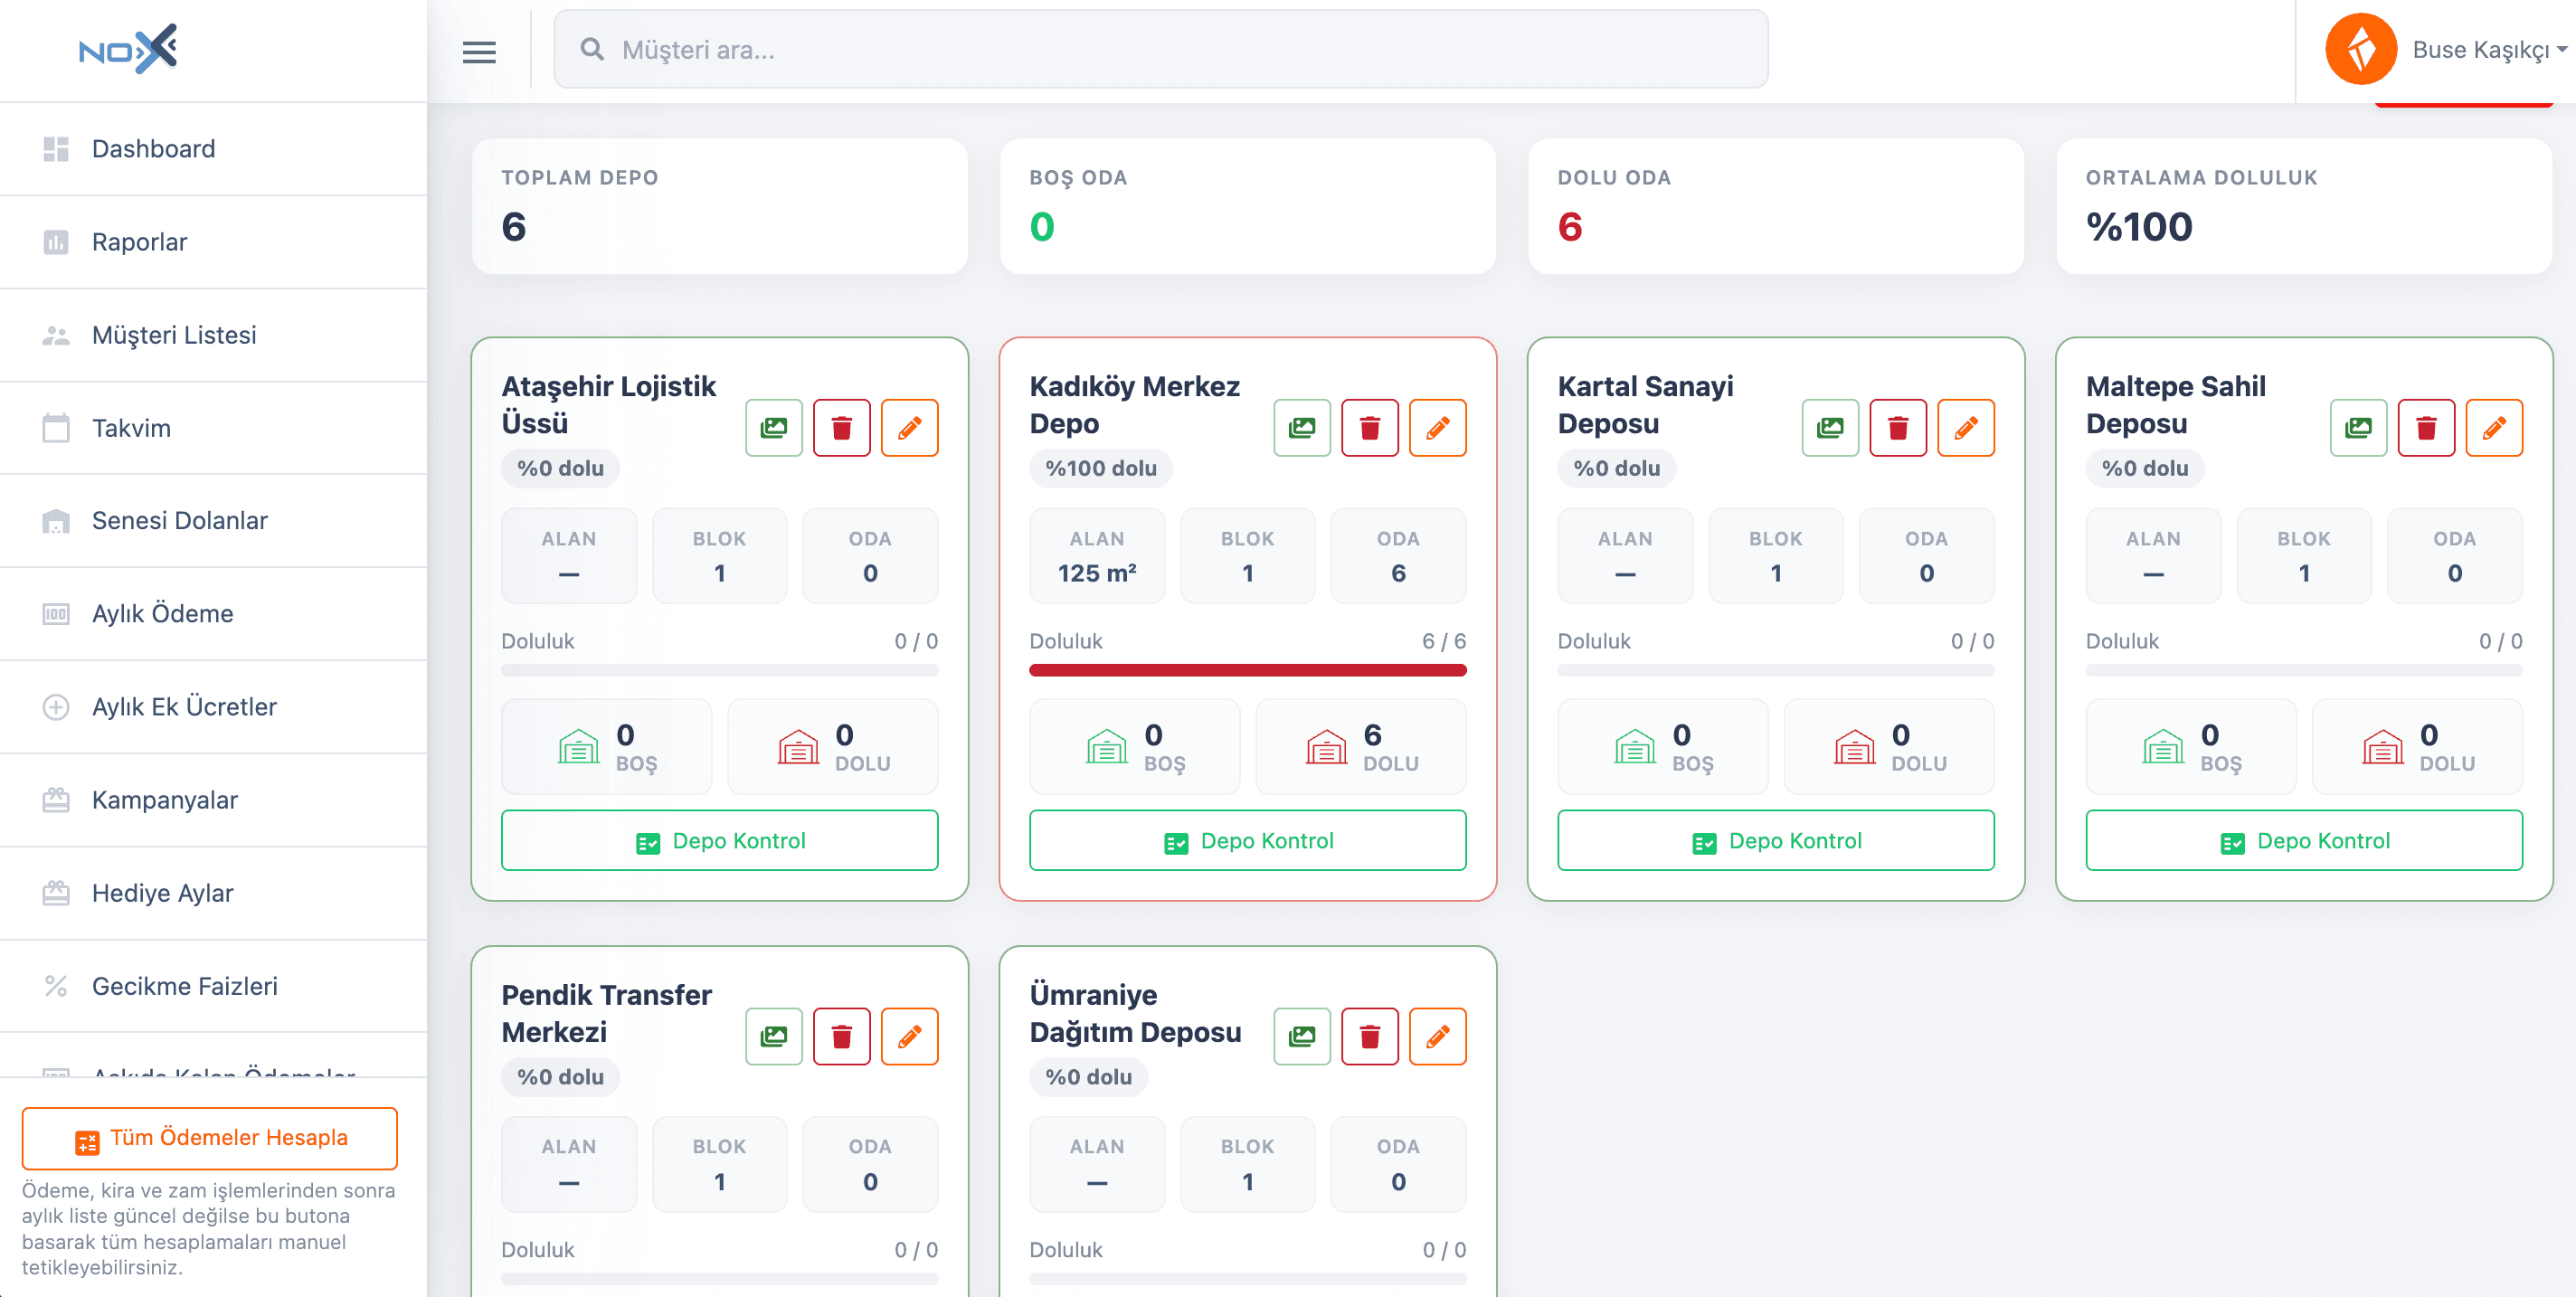The height and width of the screenshot is (1297, 2576).
Task: Click the NOX logo
Action: [x=128, y=49]
